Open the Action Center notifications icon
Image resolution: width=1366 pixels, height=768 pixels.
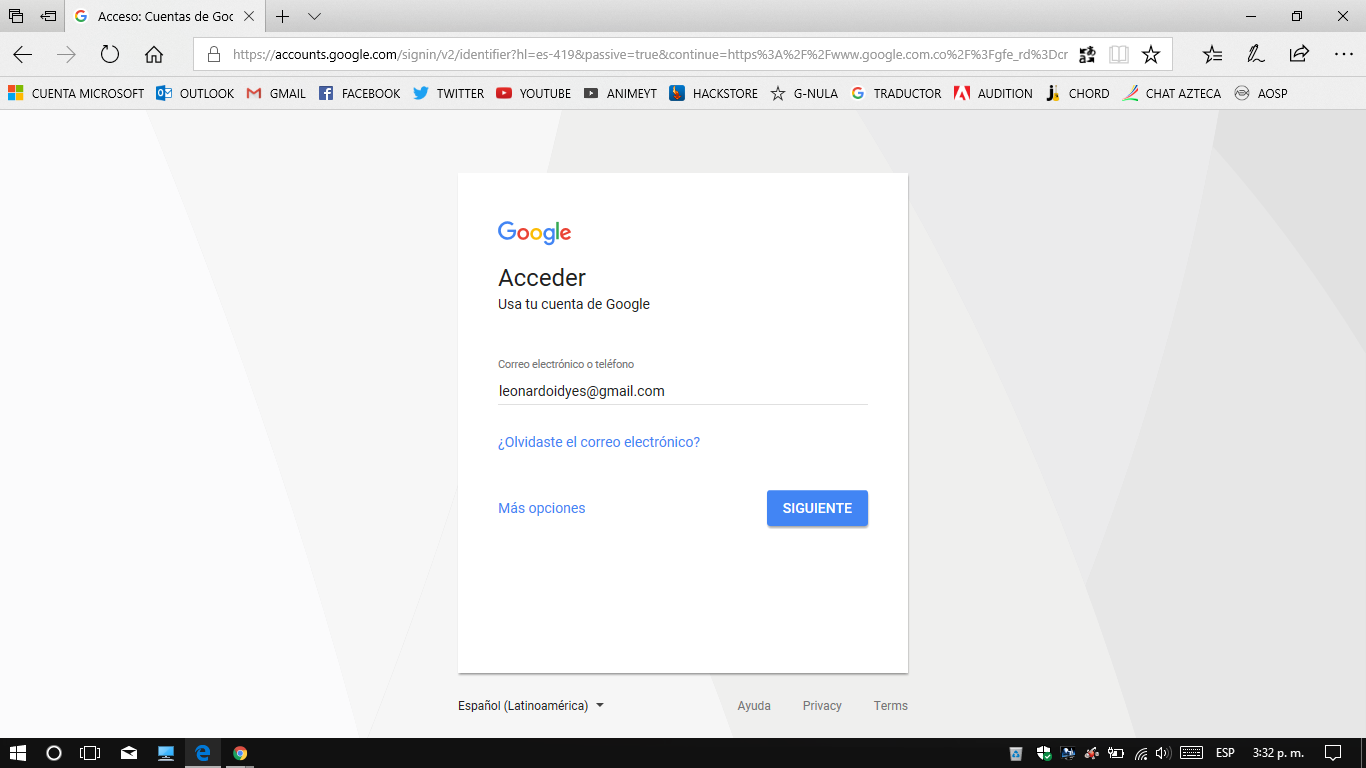point(1333,753)
